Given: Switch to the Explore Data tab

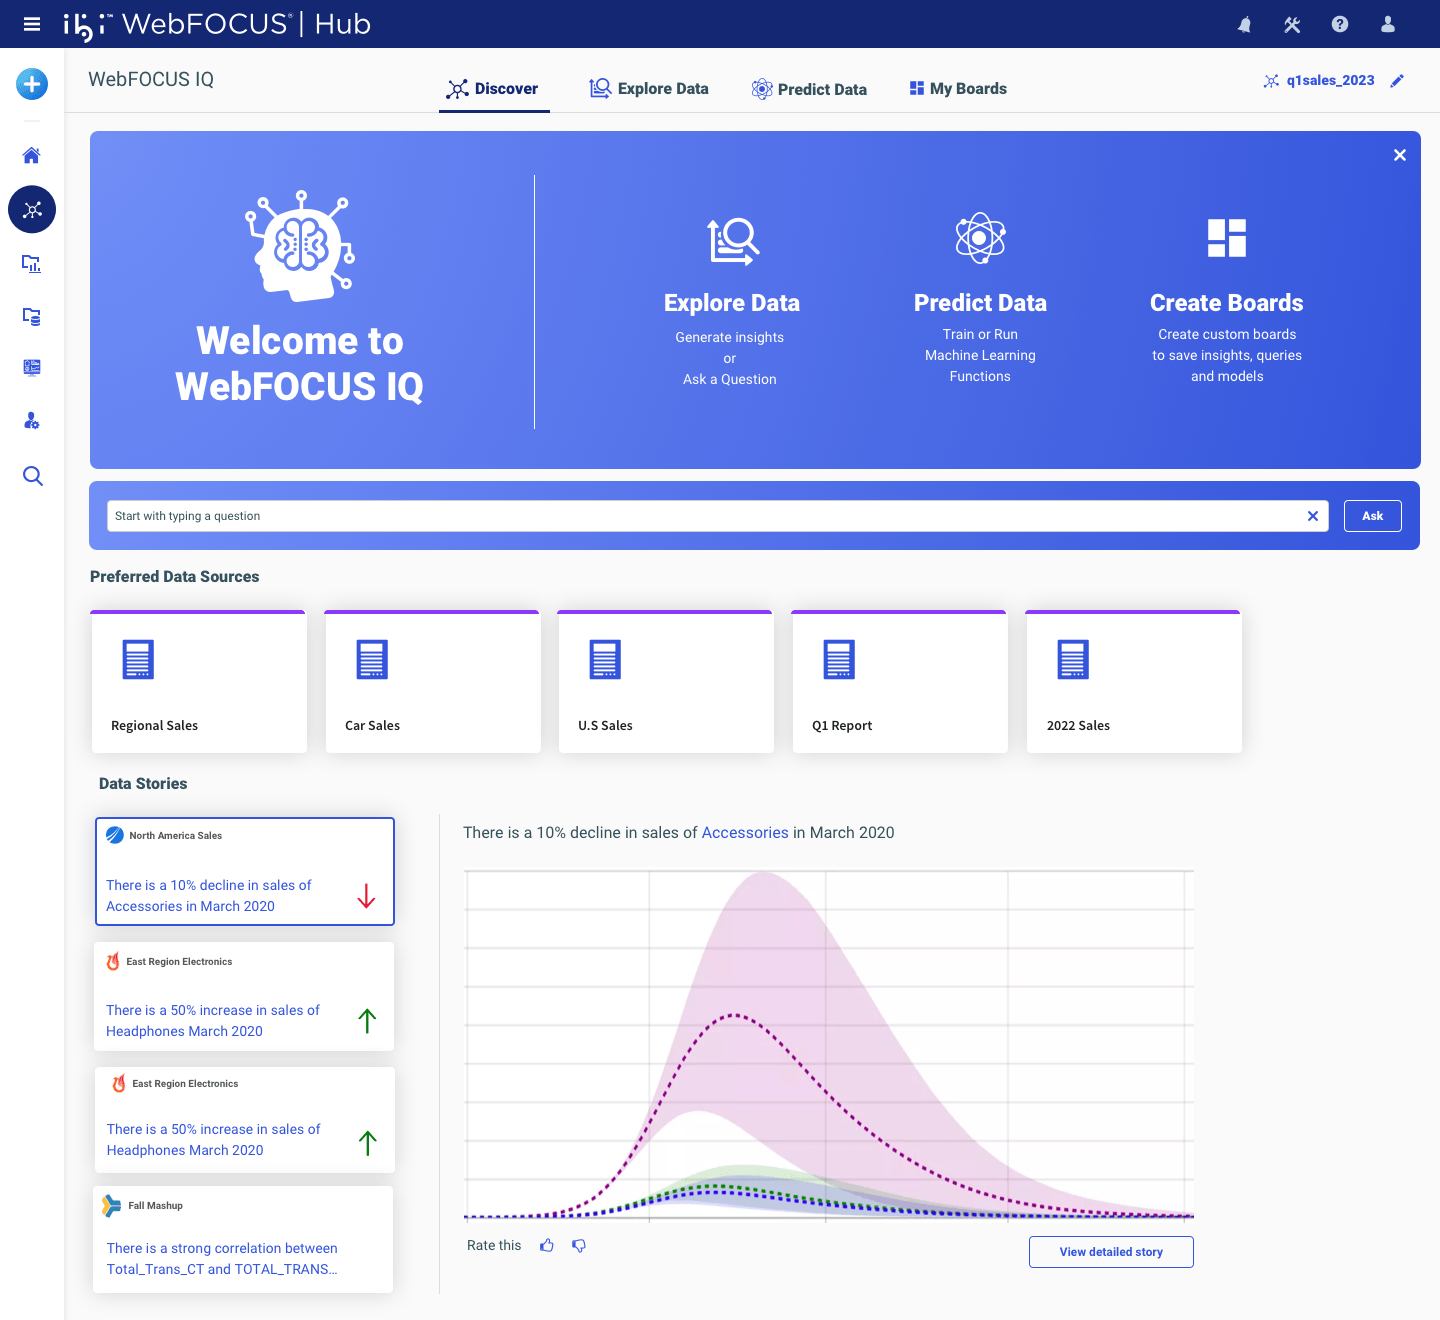Looking at the screenshot, I should [x=649, y=89].
